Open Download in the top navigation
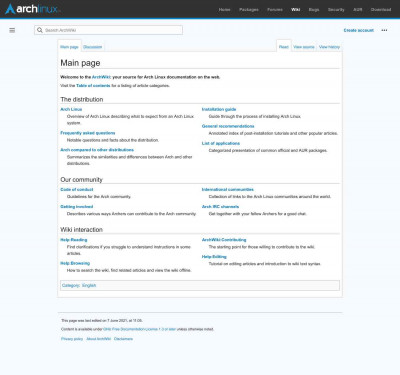400x375 pixels. 381,10
